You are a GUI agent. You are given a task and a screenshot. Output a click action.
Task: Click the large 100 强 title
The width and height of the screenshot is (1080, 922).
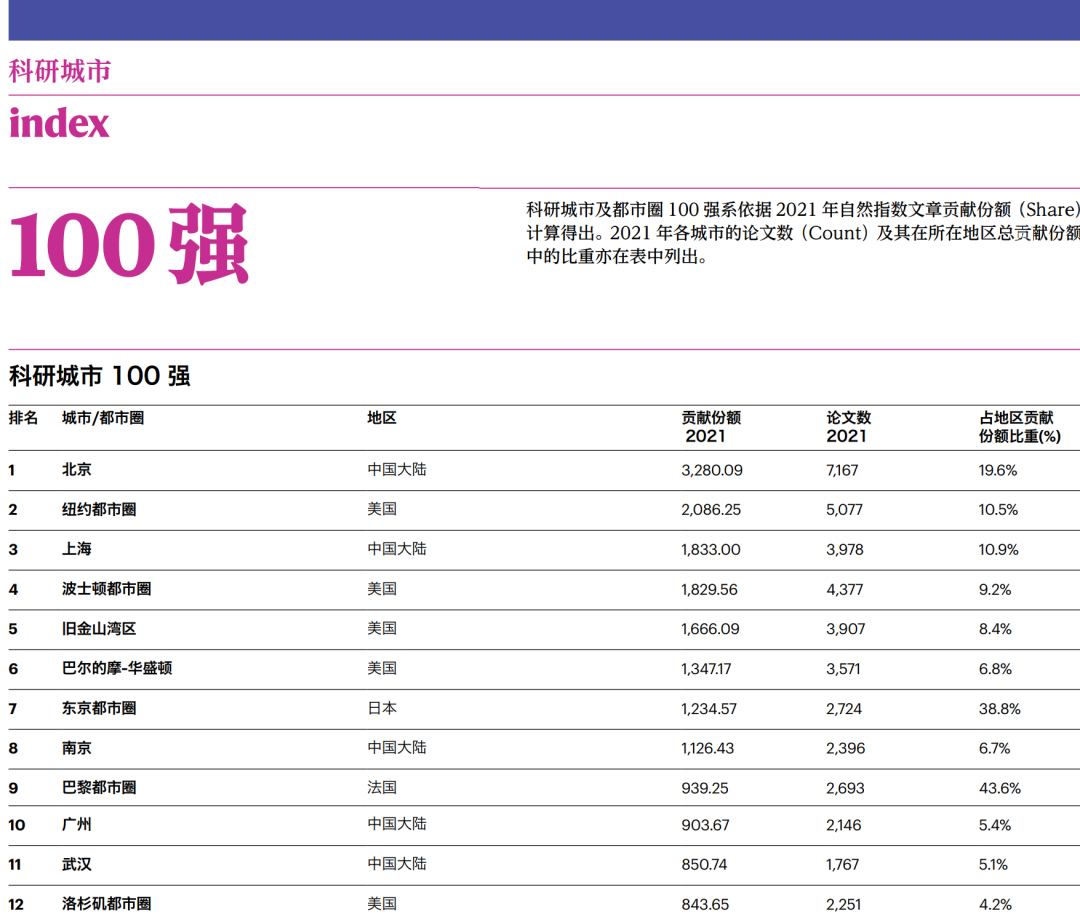click(x=128, y=244)
